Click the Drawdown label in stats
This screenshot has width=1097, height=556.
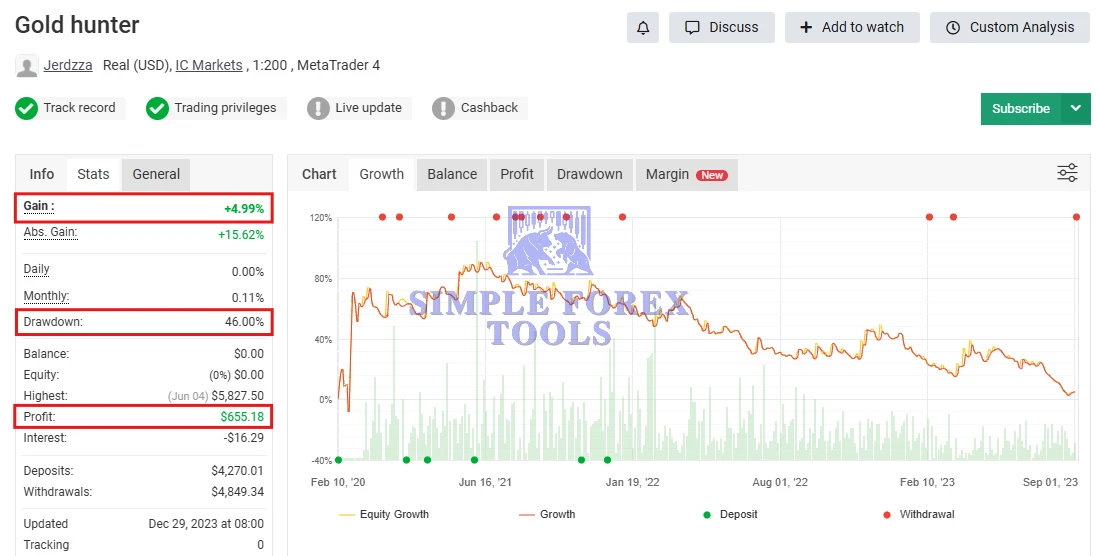coord(53,322)
